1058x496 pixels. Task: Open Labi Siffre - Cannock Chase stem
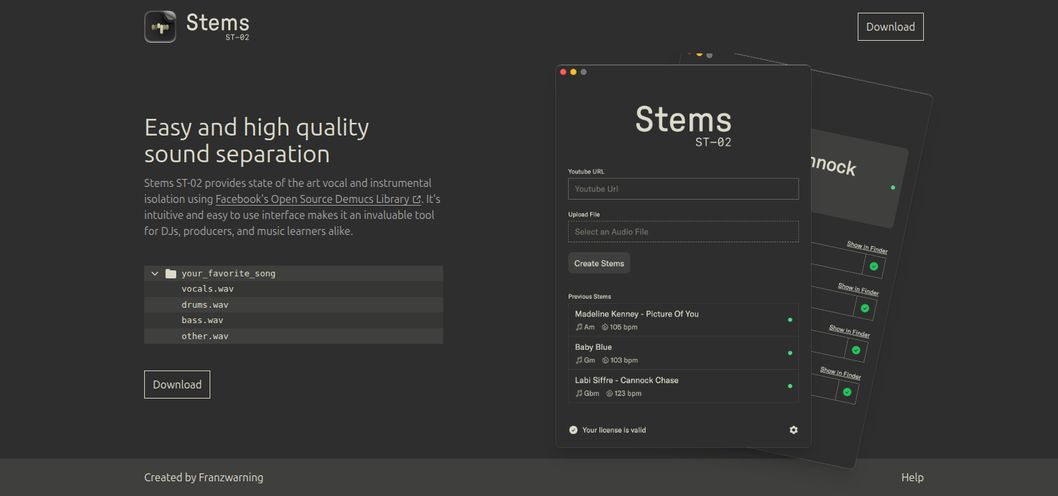(x=683, y=386)
